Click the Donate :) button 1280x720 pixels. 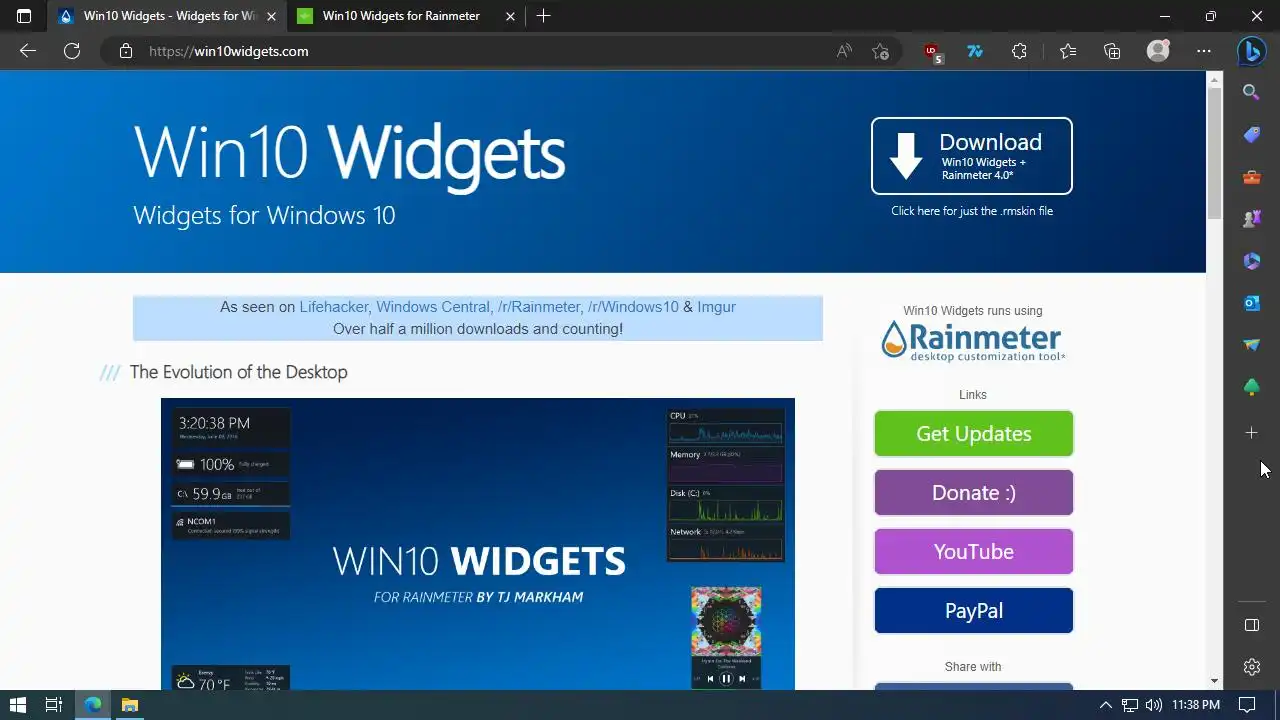[974, 493]
